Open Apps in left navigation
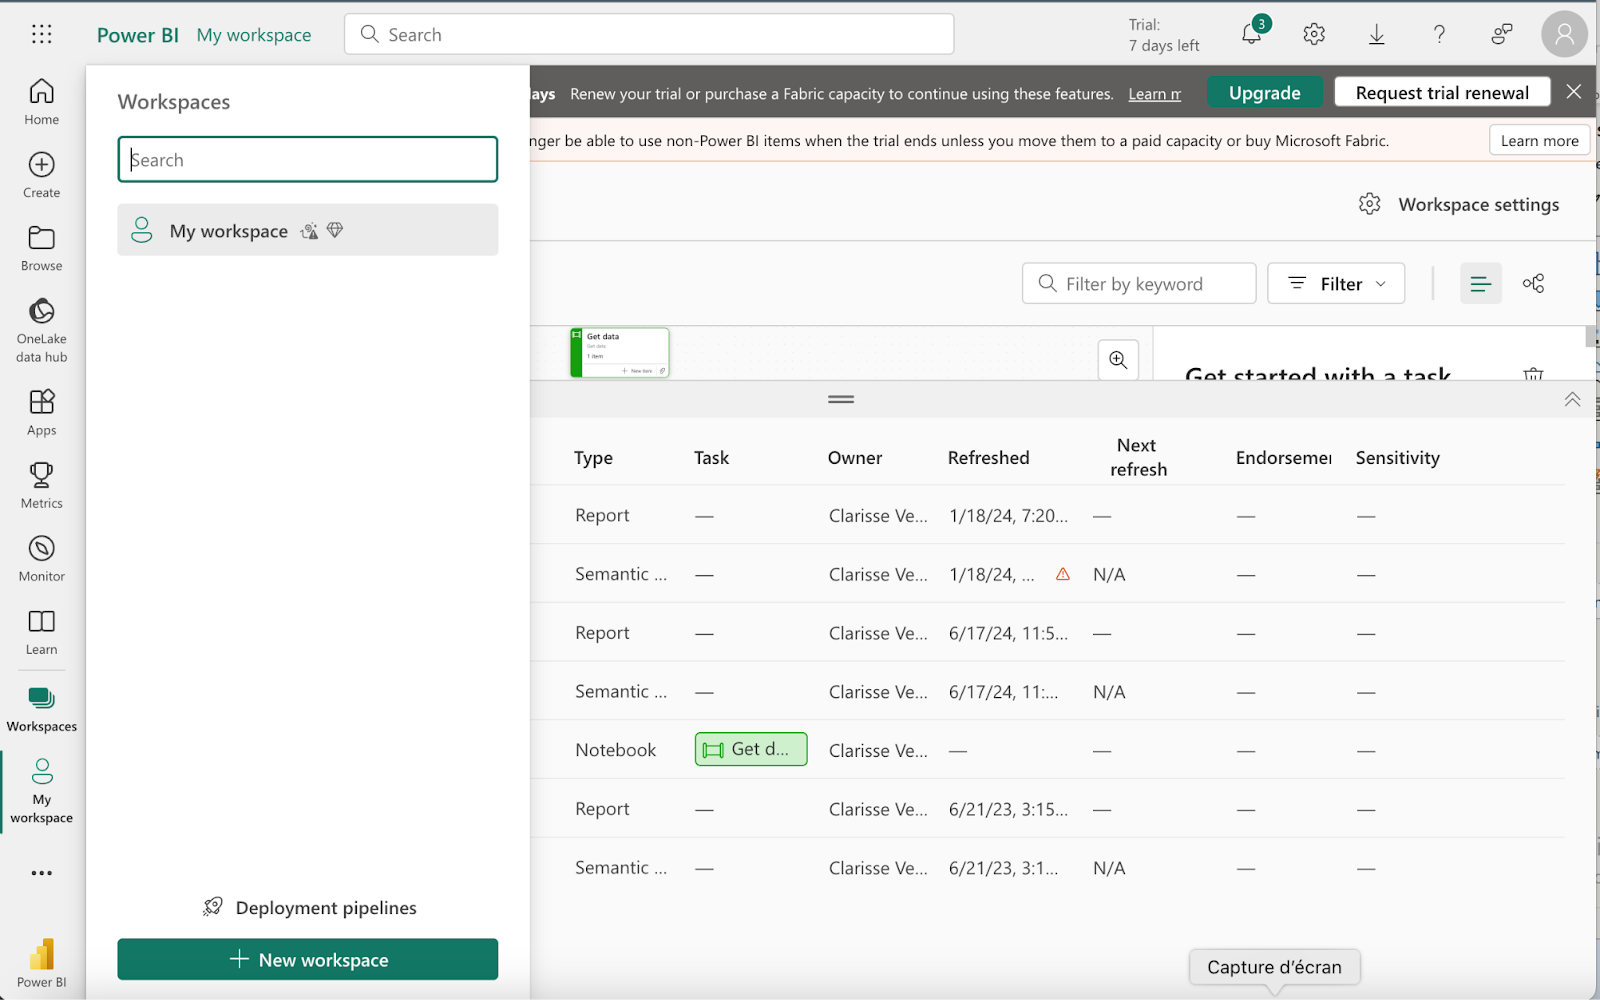 (x=41, y=412)
